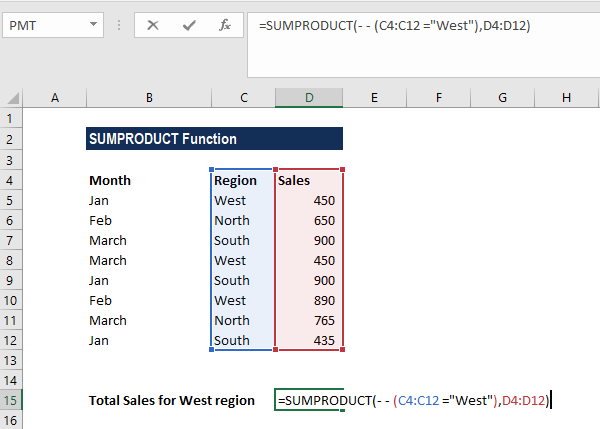Select column D header
600x429 pixels.
pos(309,98)
